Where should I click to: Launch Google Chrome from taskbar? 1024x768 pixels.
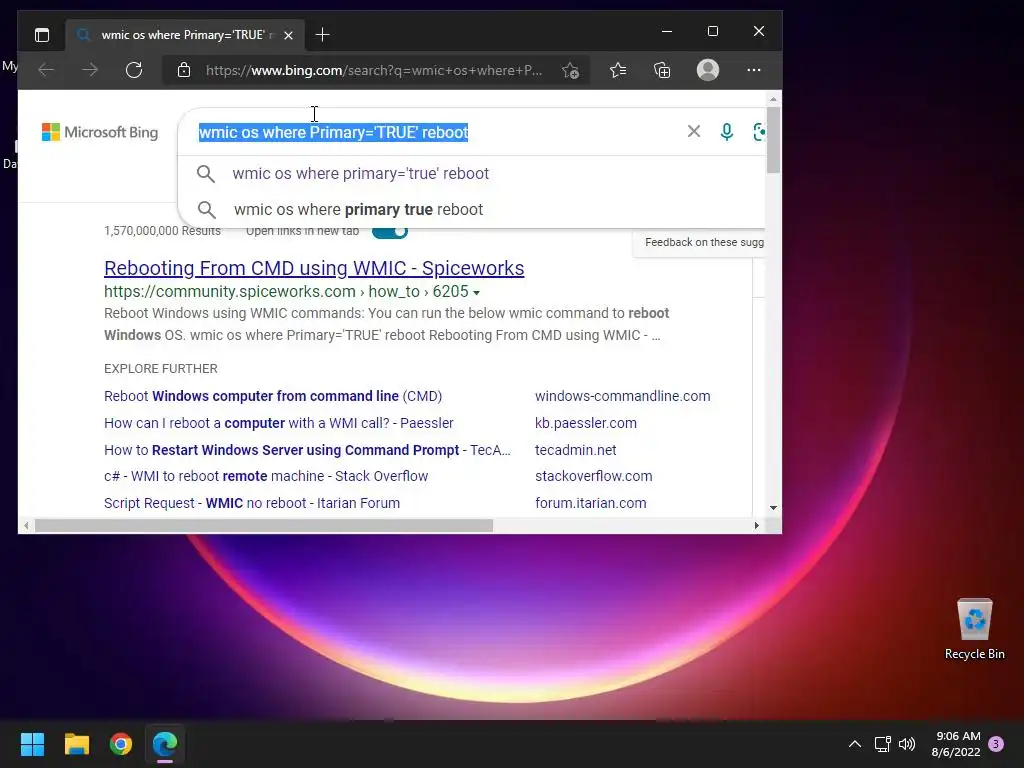pos(121,744)
